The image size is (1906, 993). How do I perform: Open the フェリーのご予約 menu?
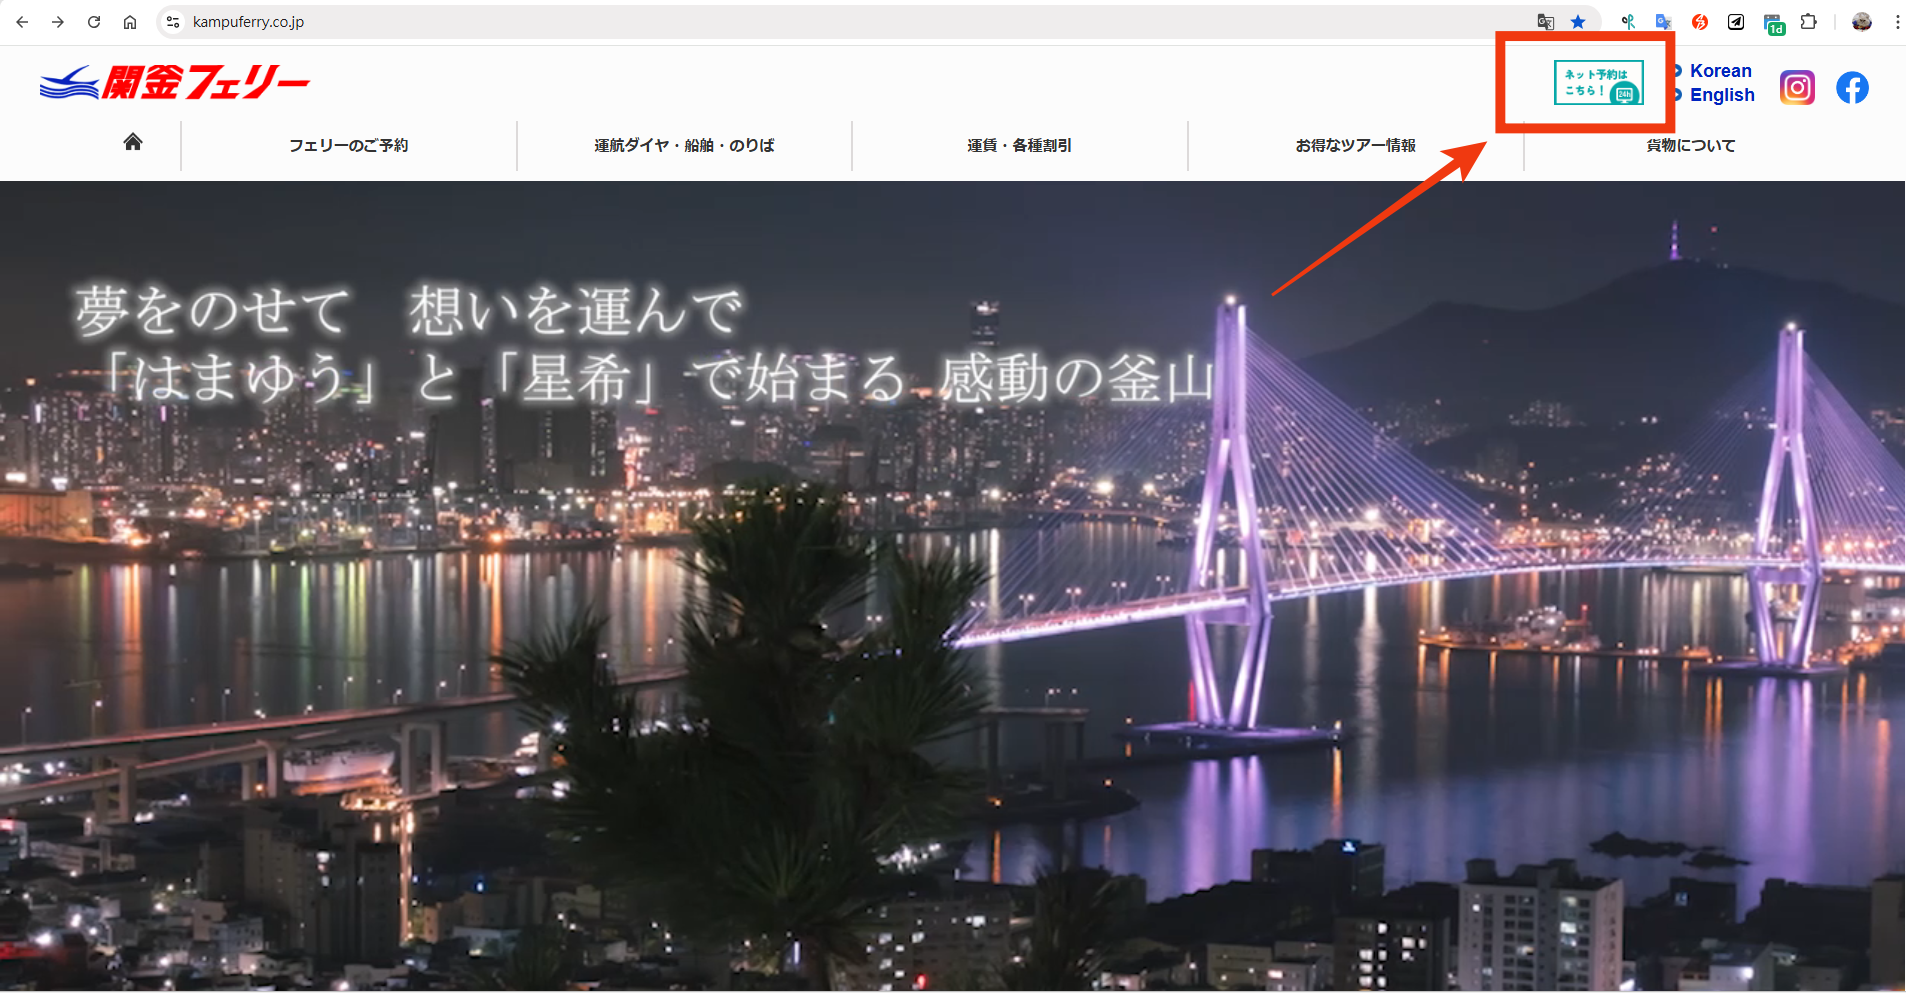(348, 146)
